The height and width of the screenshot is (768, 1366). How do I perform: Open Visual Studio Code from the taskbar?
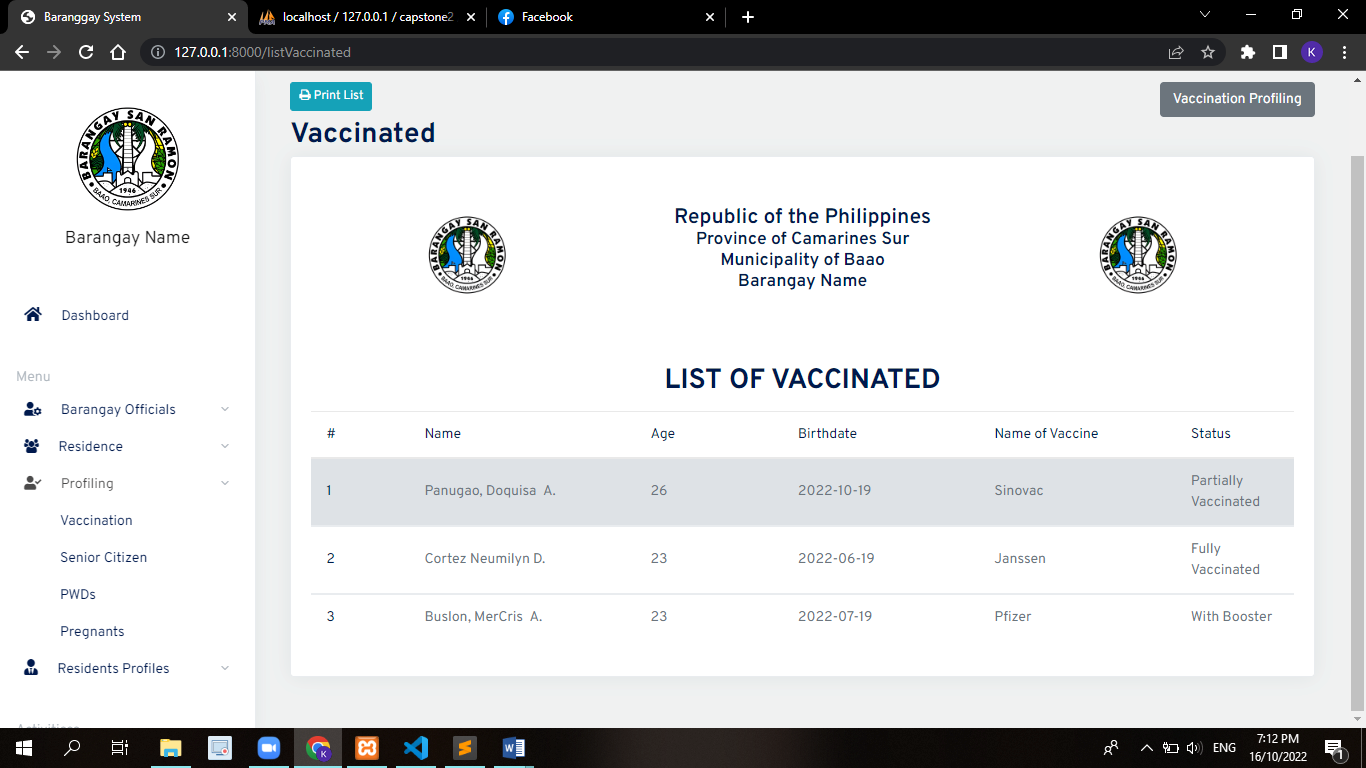click(416, 748)
